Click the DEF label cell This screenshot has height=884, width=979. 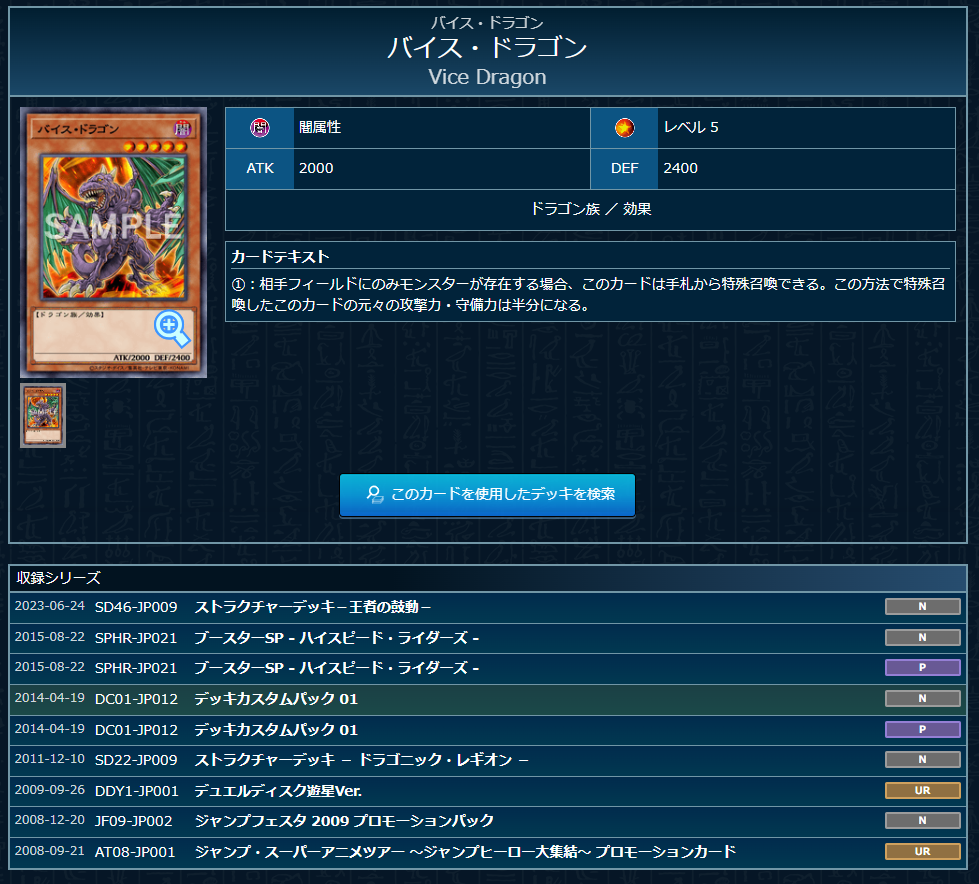[624, 169]
